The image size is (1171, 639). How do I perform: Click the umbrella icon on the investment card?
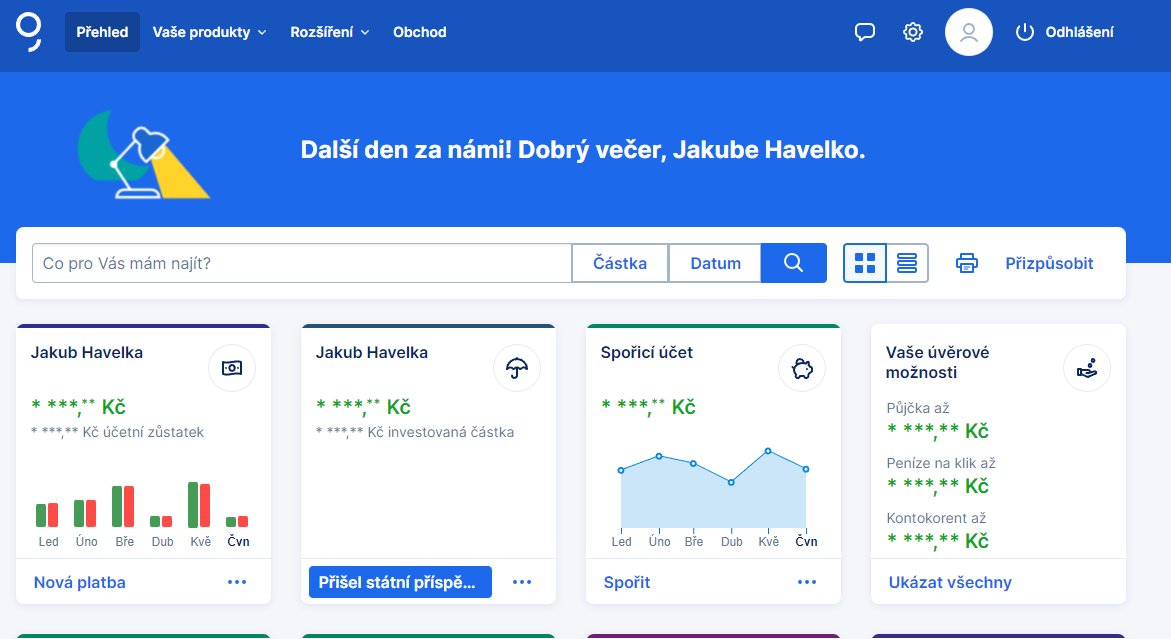tap(517, 368)
